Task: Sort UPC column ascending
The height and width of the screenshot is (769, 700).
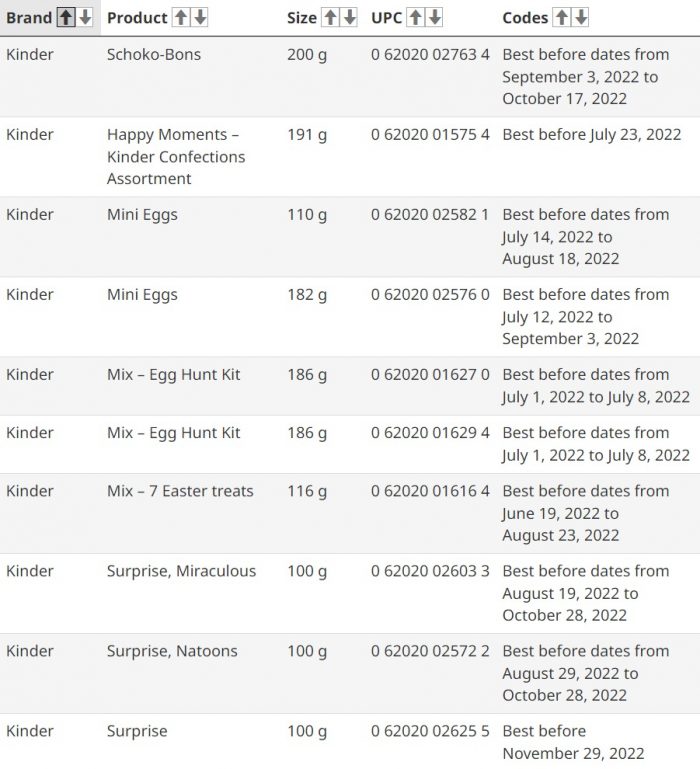Action: point(415,18)
